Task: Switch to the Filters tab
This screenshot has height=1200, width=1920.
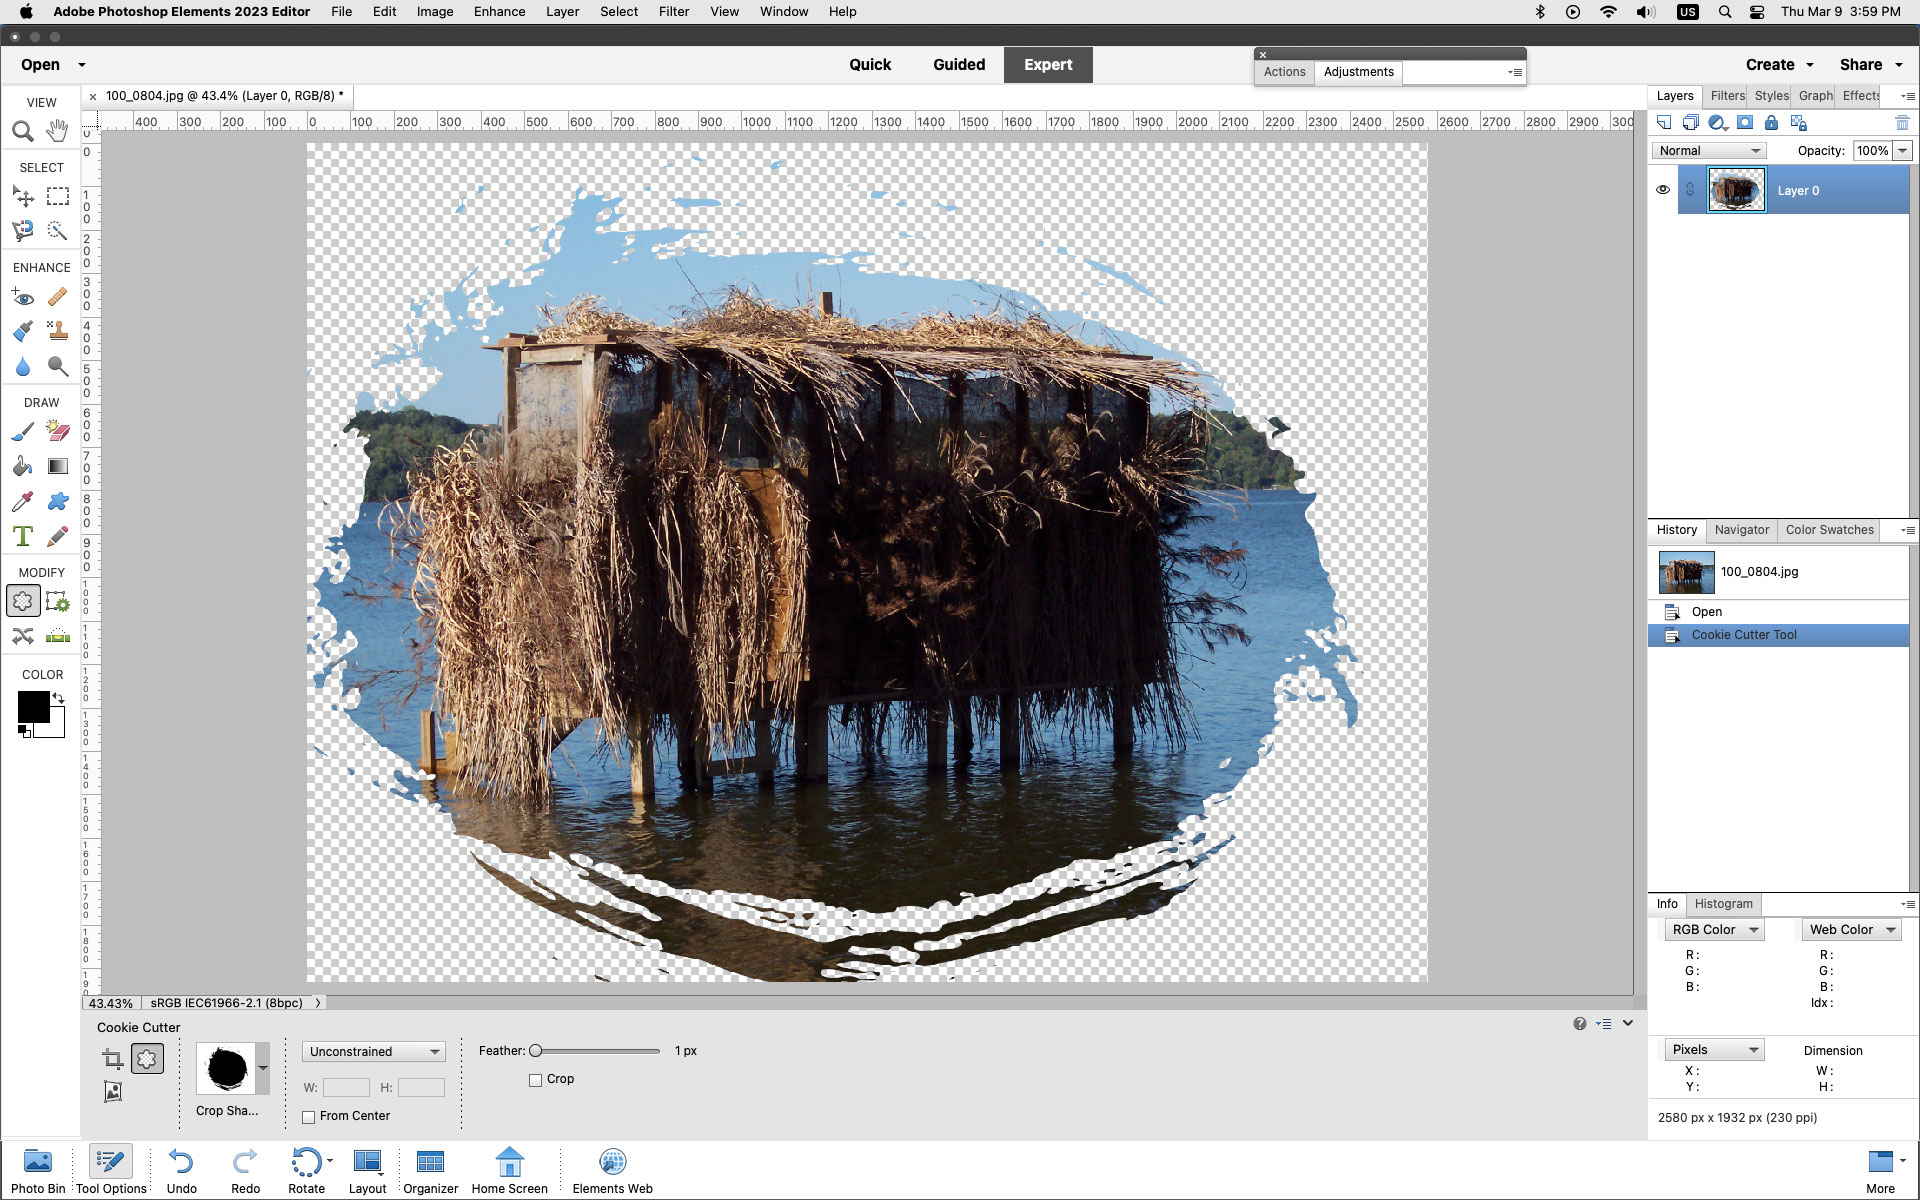Action: tap(1727, 95)
